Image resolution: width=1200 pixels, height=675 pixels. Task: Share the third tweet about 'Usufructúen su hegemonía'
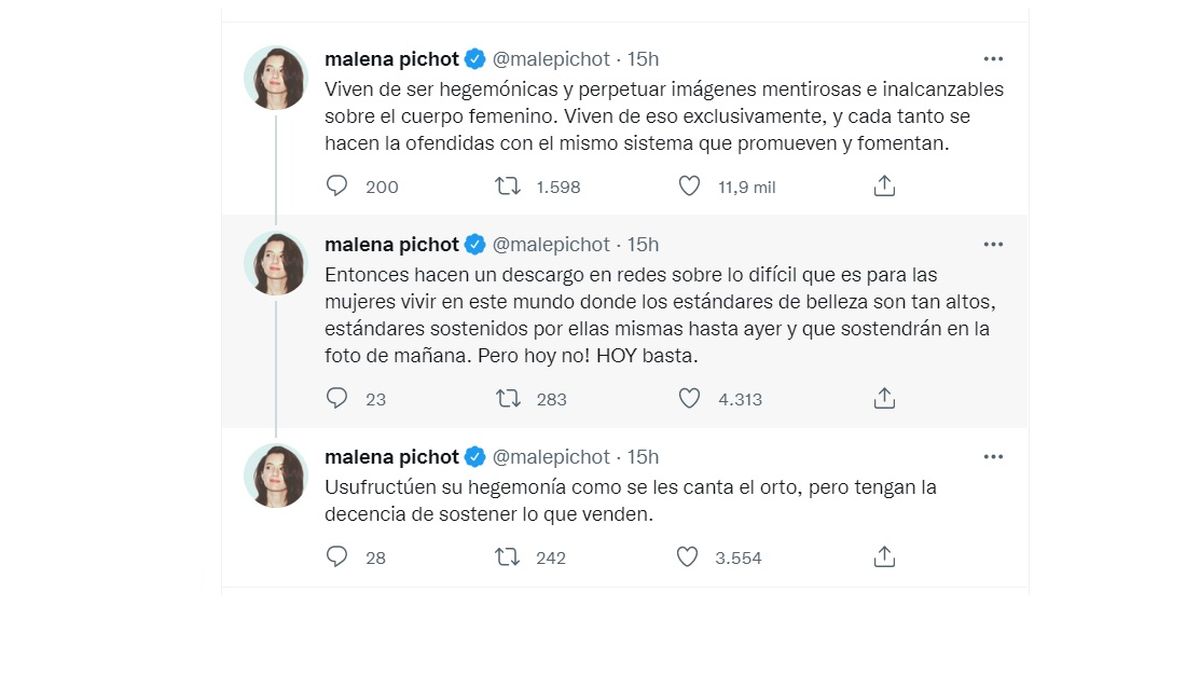(x=884, y=557)
